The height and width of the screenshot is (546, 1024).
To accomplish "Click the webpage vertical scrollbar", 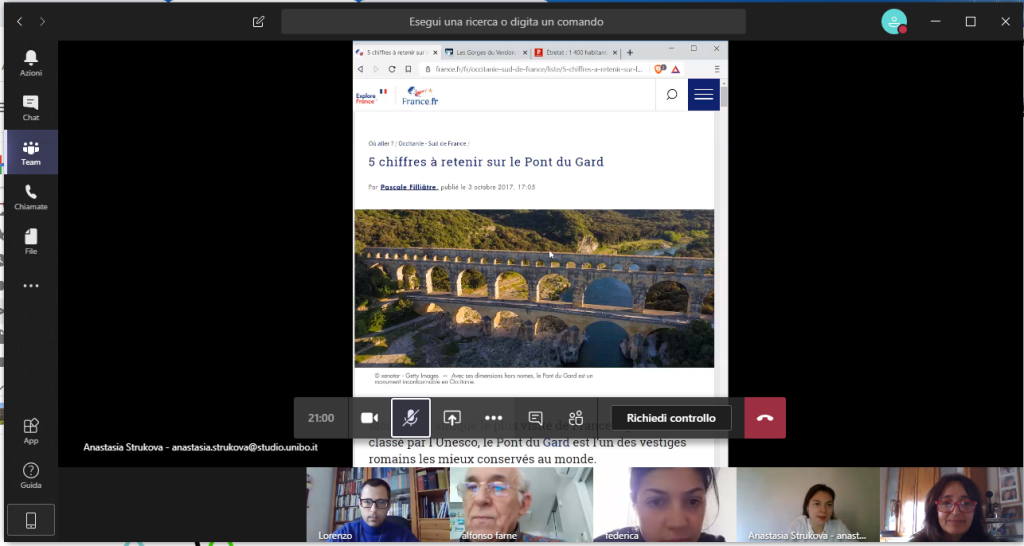I will click(724, 97).
